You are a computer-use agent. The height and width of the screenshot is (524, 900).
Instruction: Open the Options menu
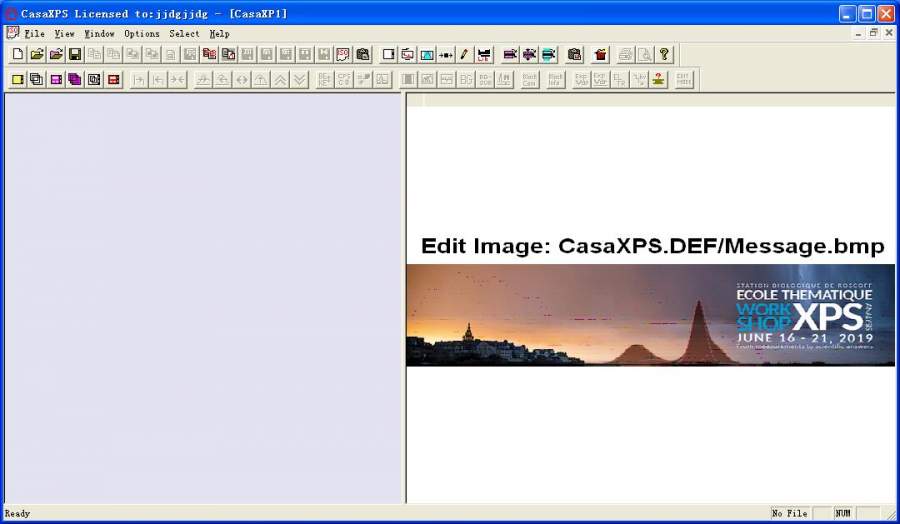click(142, 34)
